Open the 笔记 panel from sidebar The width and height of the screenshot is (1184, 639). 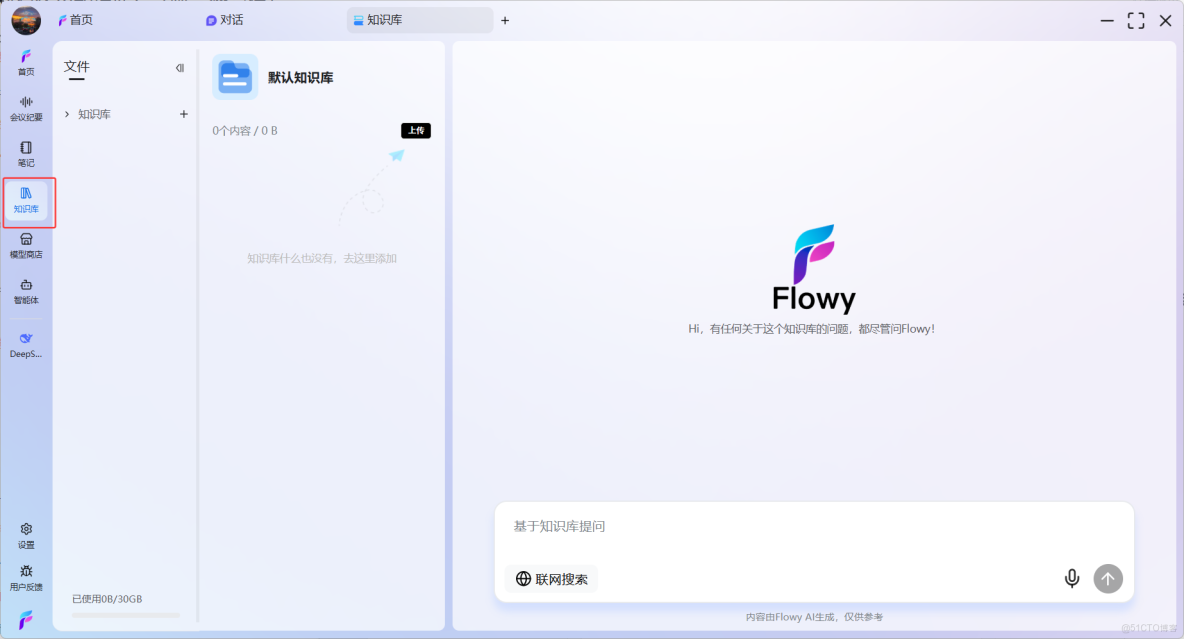26,152
